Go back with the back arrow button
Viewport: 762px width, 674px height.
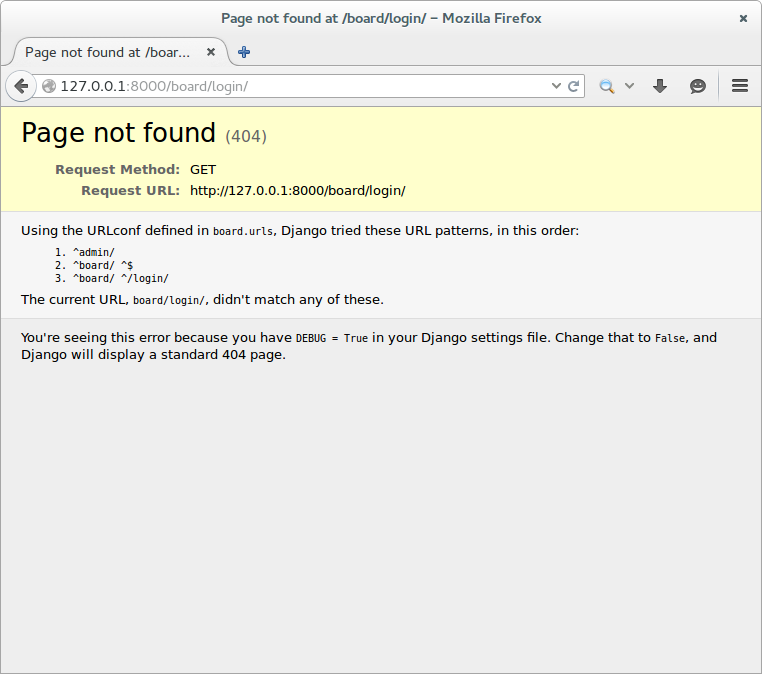click(21, 86)
